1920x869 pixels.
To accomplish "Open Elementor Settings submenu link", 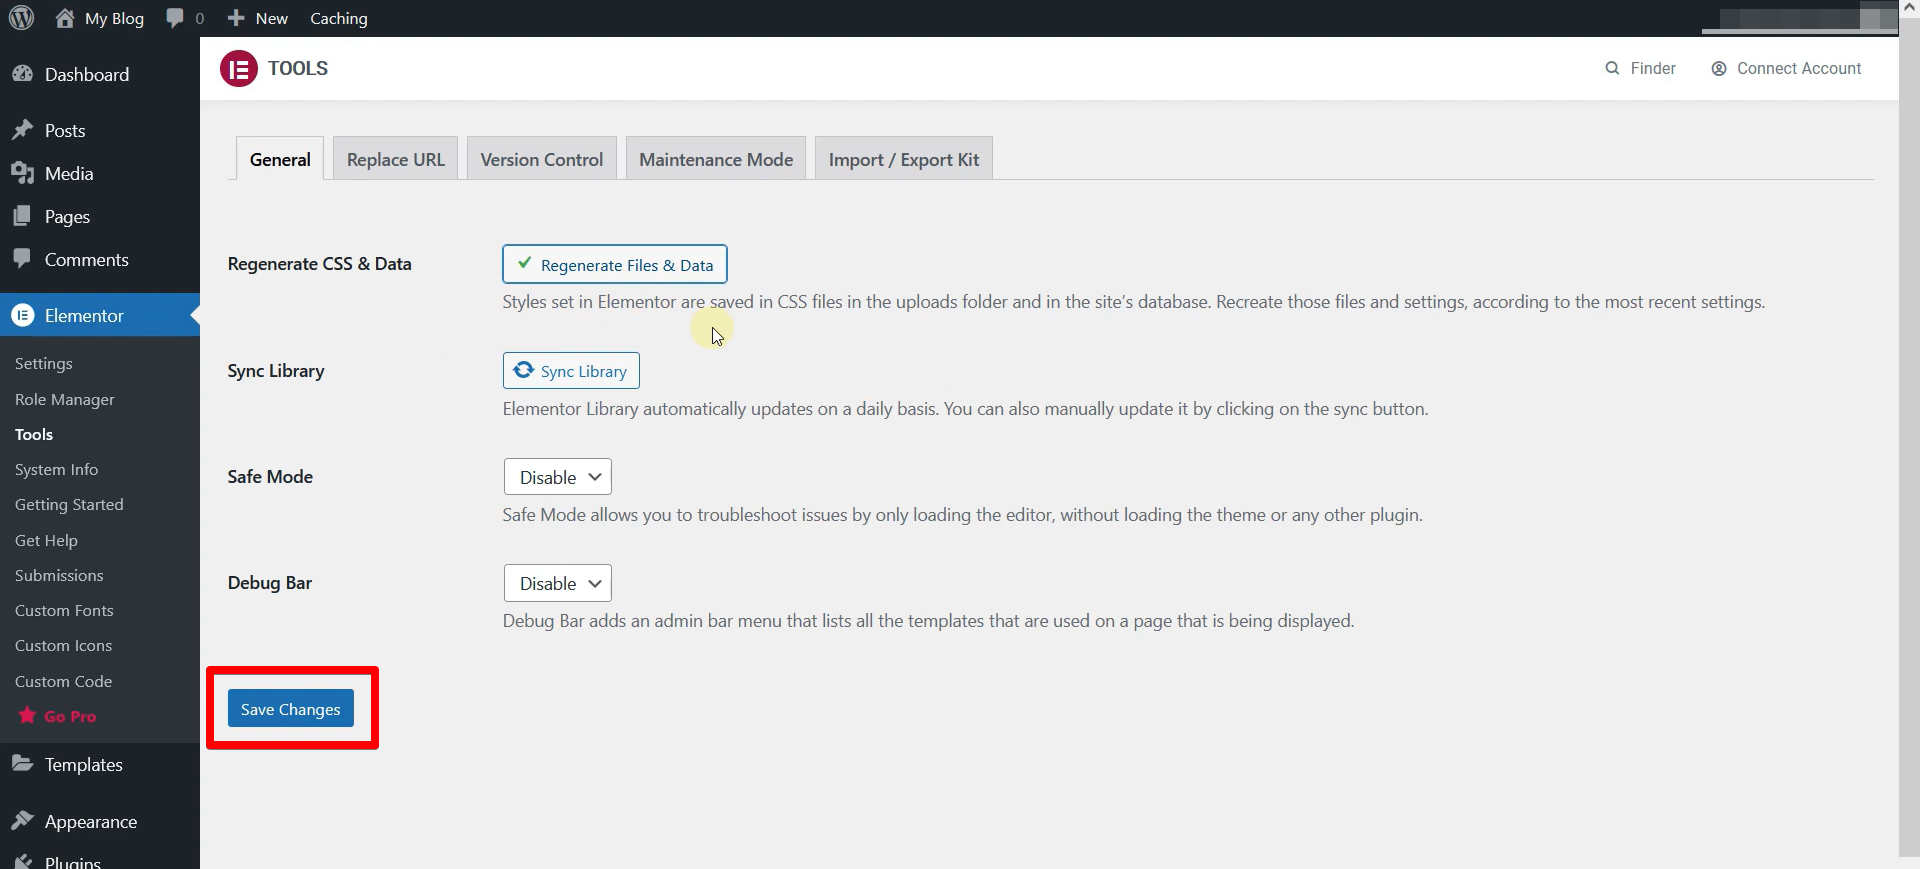I will [44, 363].
